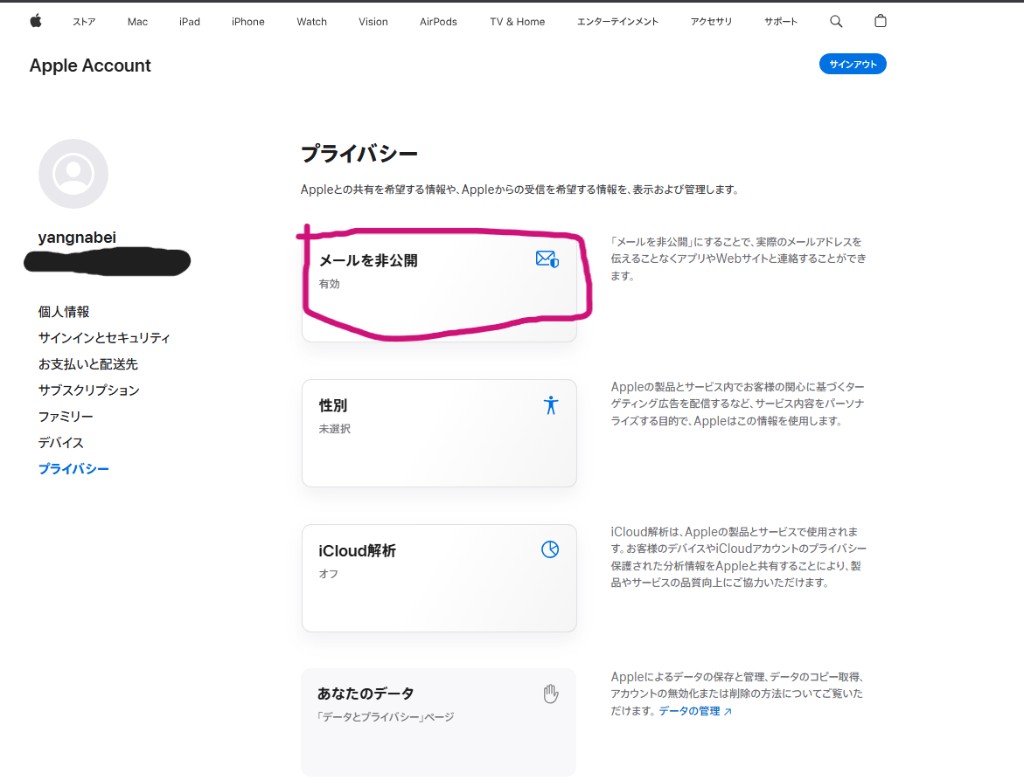Go to サインインとセキュリティ in sidebar

104,338
